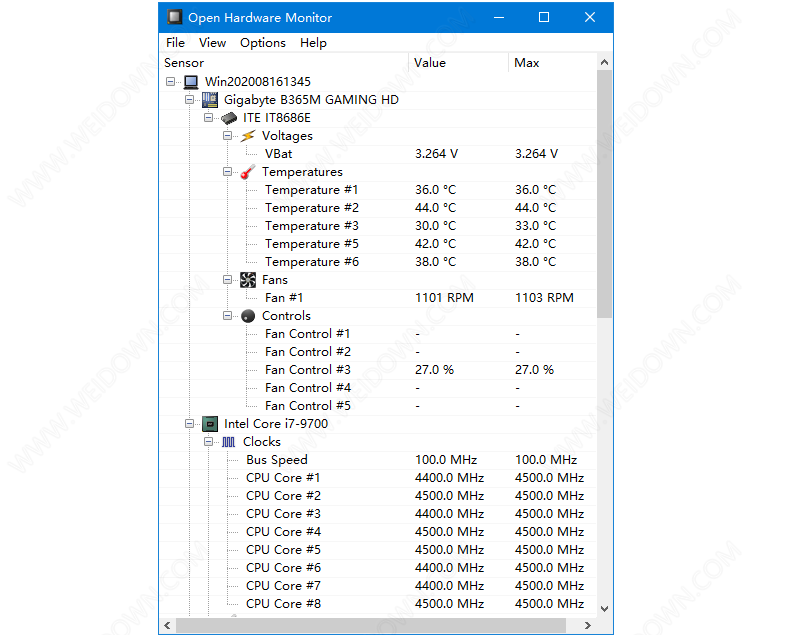This screenshot has height=635, width=790.
Task: Click the horizontal scrollbar thumb
Action: click(371, 626)
